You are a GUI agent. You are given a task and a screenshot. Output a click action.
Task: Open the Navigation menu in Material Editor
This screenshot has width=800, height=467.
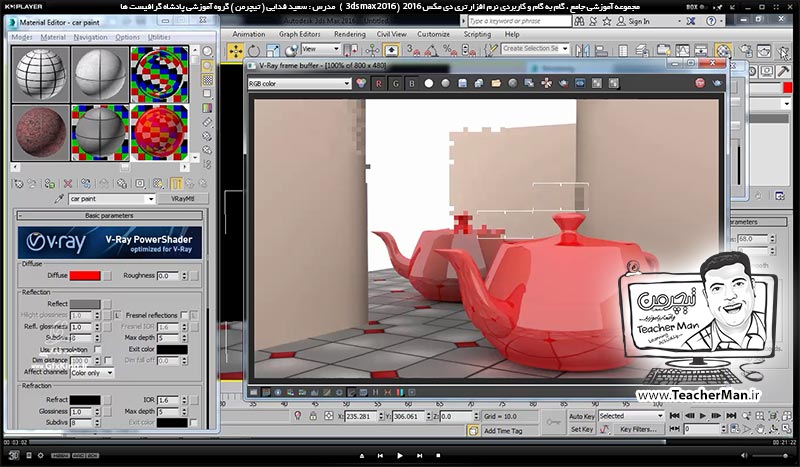(x=90, y=37)
